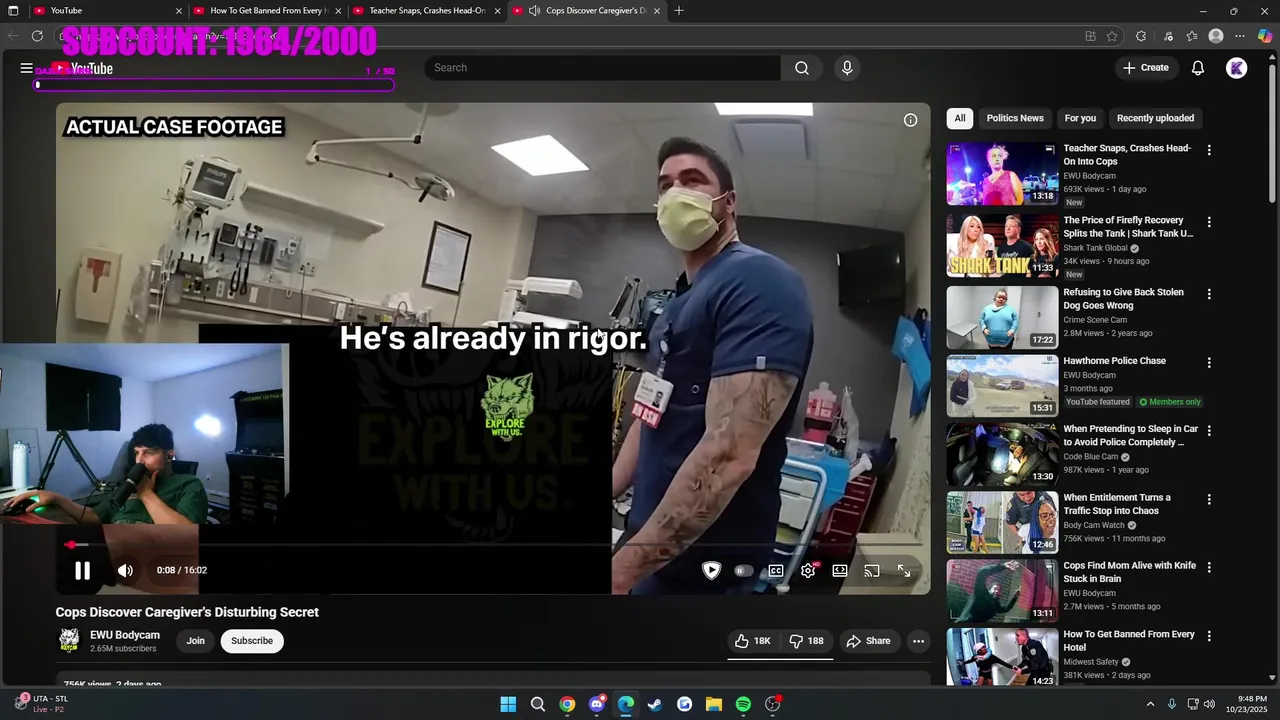The image size is (1280, 720).
Task: Open more actions menu beside Share
Action: pos(918,641)
